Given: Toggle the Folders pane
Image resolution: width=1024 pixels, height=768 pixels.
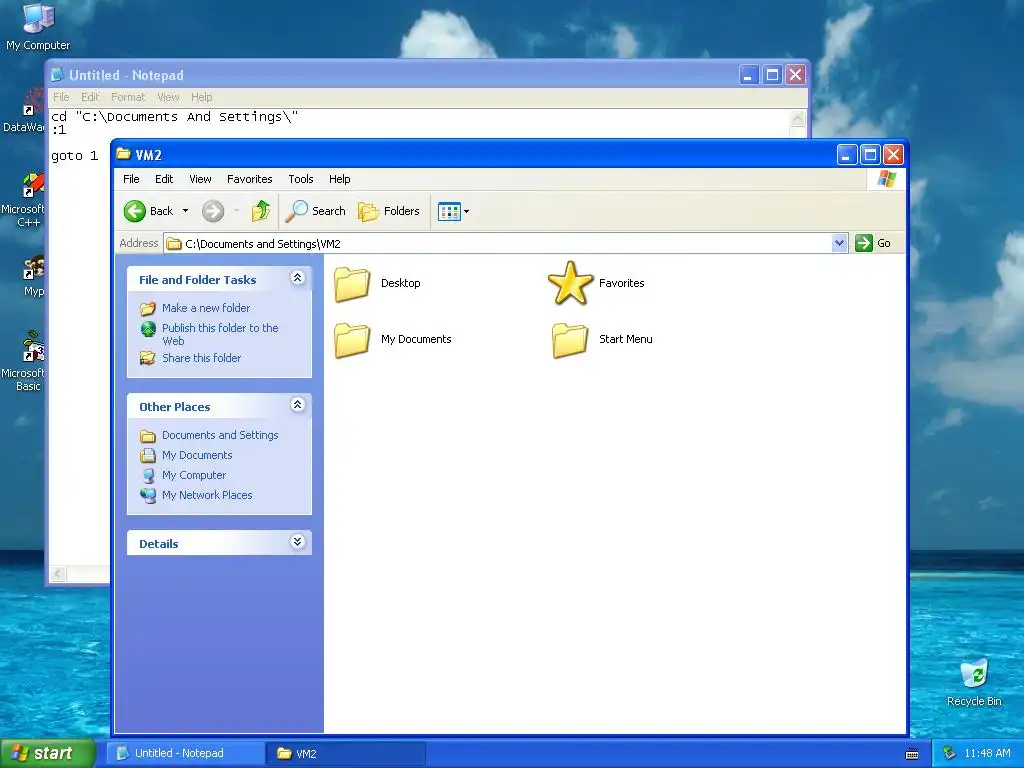Looking at the screenshot, I should click(389, 211).
